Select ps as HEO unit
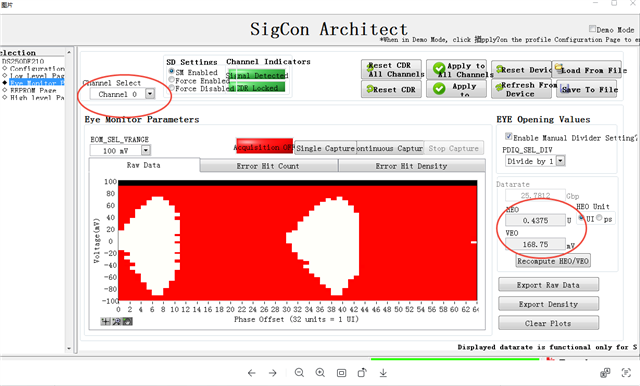This screenshot has width=640, height=386. pyautogui.click(x=599, y=218)
